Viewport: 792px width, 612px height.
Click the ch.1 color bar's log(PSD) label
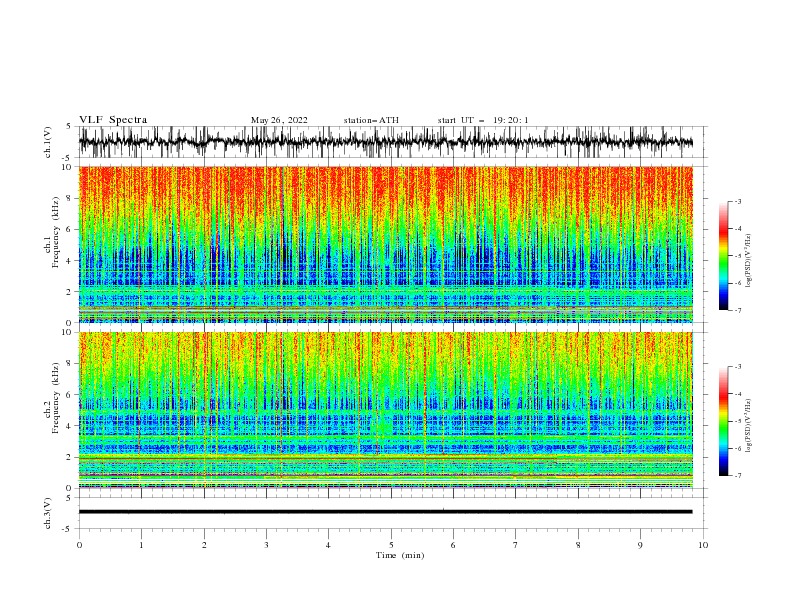click(x=749, y=261)
